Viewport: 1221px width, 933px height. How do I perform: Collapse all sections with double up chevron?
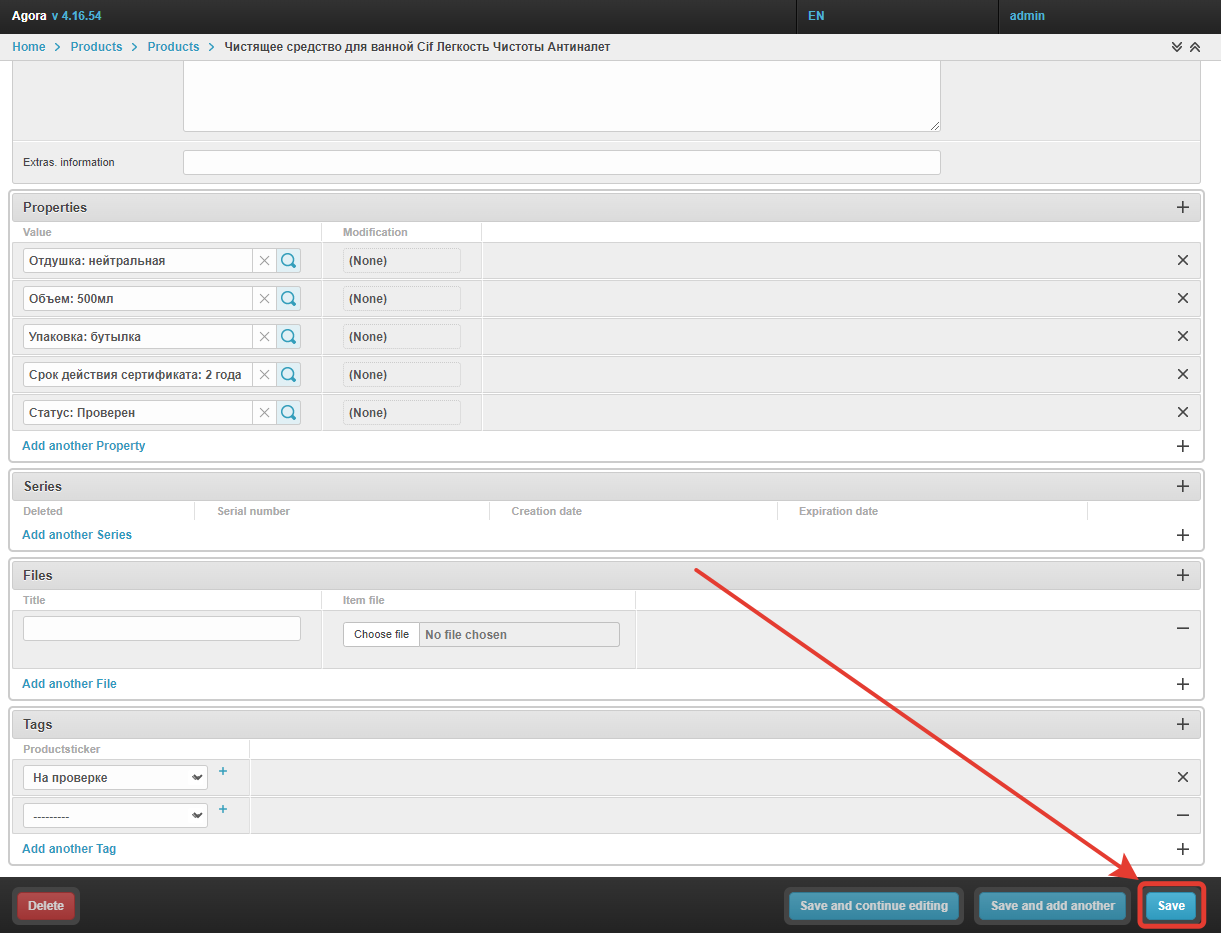click(x=1194, y=47)
